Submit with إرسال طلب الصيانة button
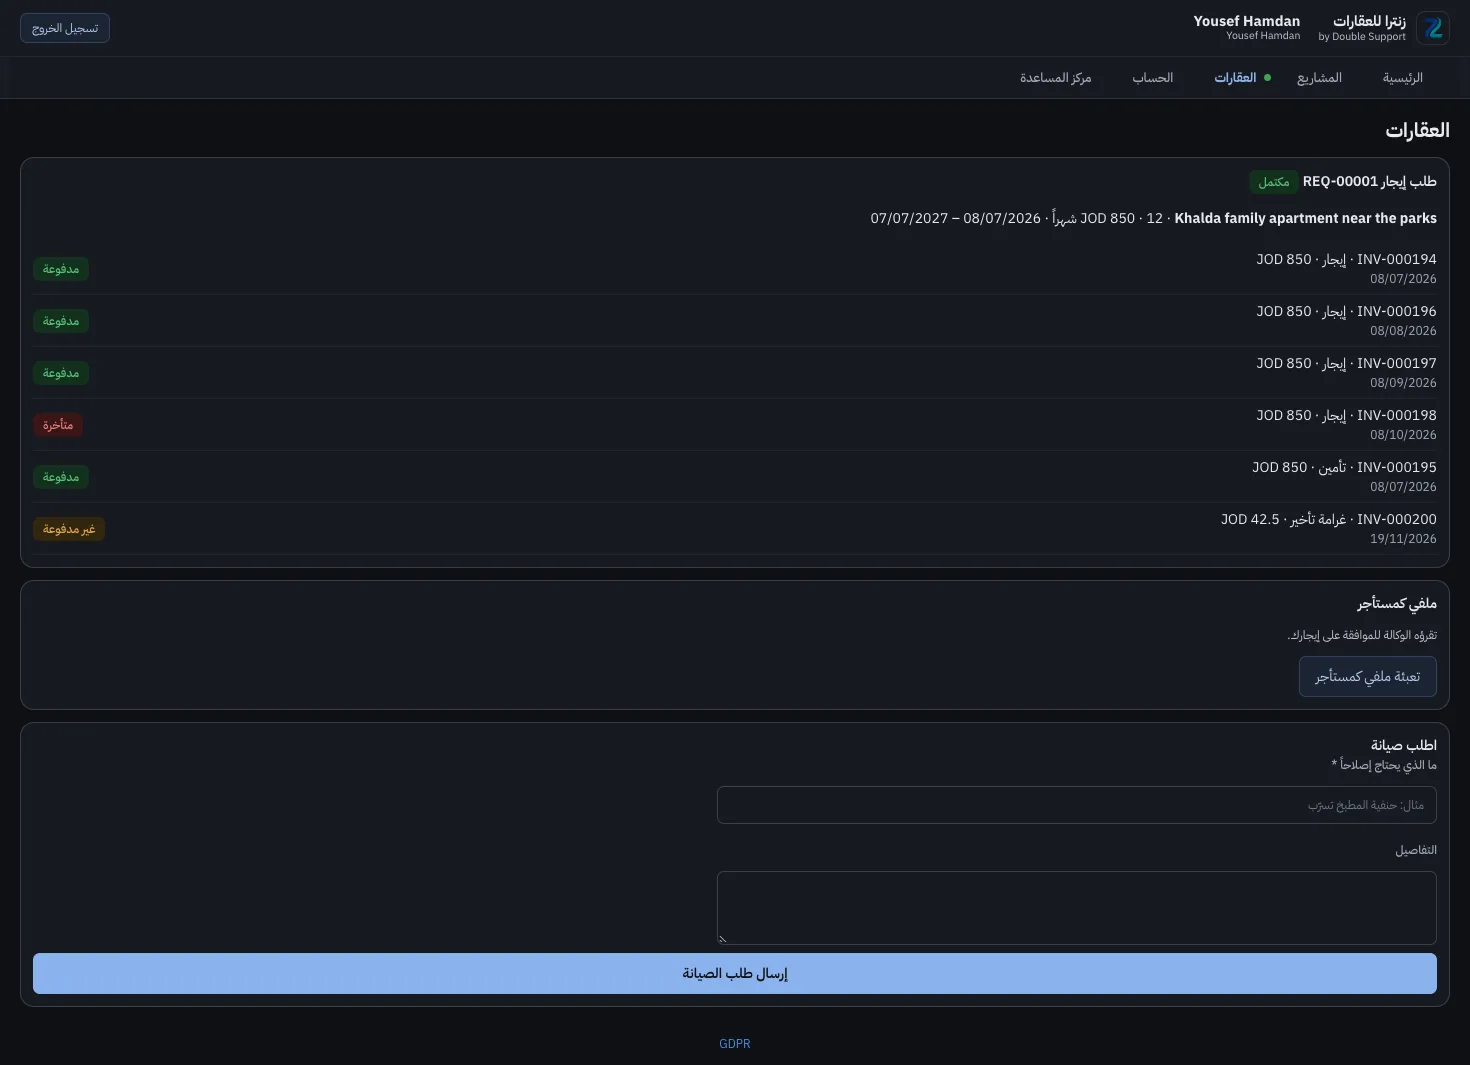The height and width of the screenshot is (1065, 1470). pyautogui.click(x=735, y=974)
